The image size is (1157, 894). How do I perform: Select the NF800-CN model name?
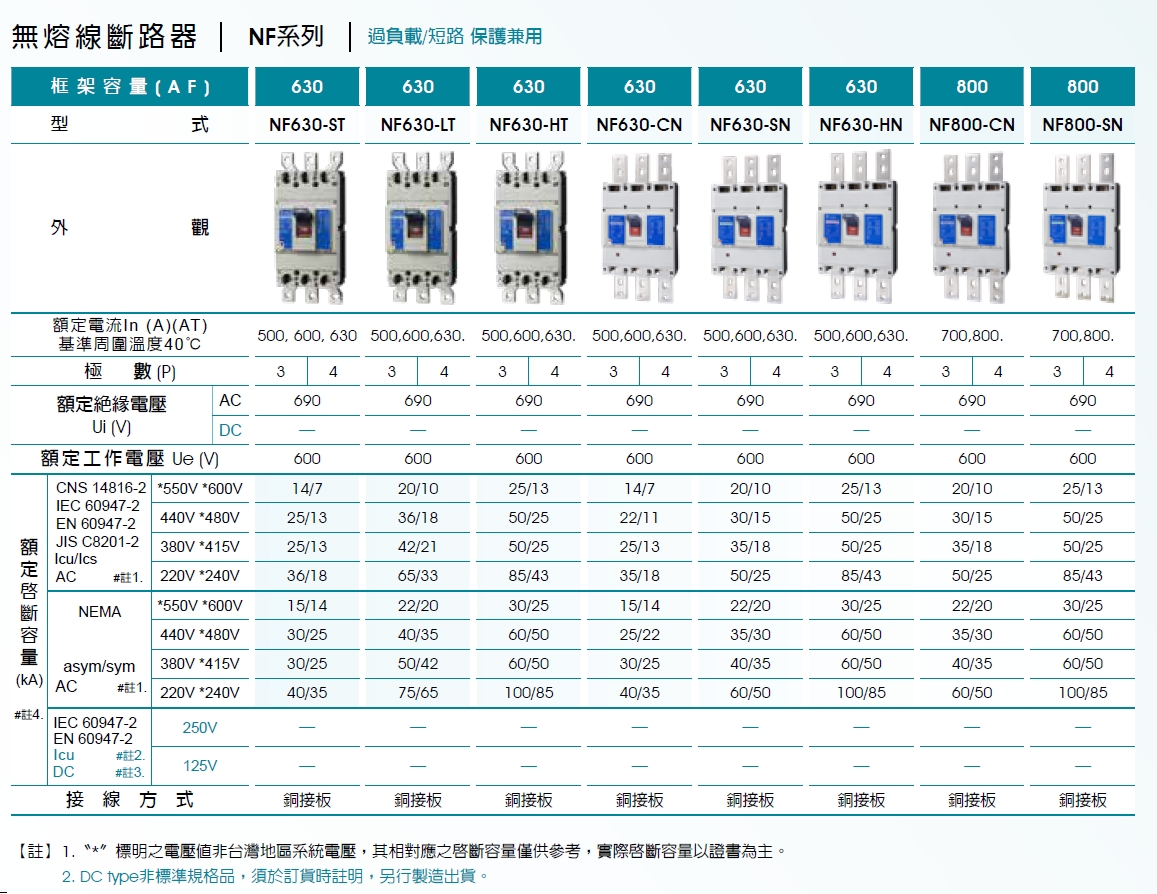coord(972,125)
